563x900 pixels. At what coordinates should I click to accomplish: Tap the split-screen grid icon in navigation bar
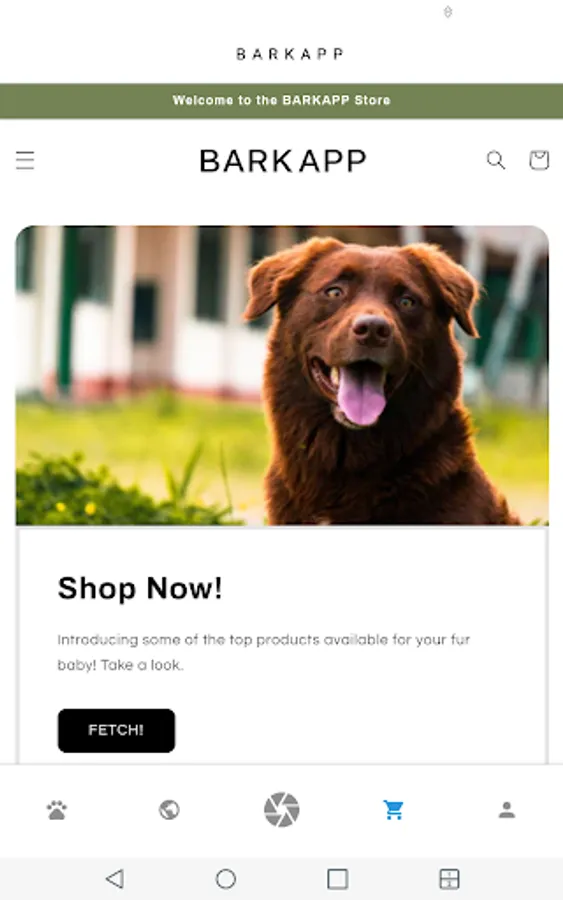(x=449, y=878)
